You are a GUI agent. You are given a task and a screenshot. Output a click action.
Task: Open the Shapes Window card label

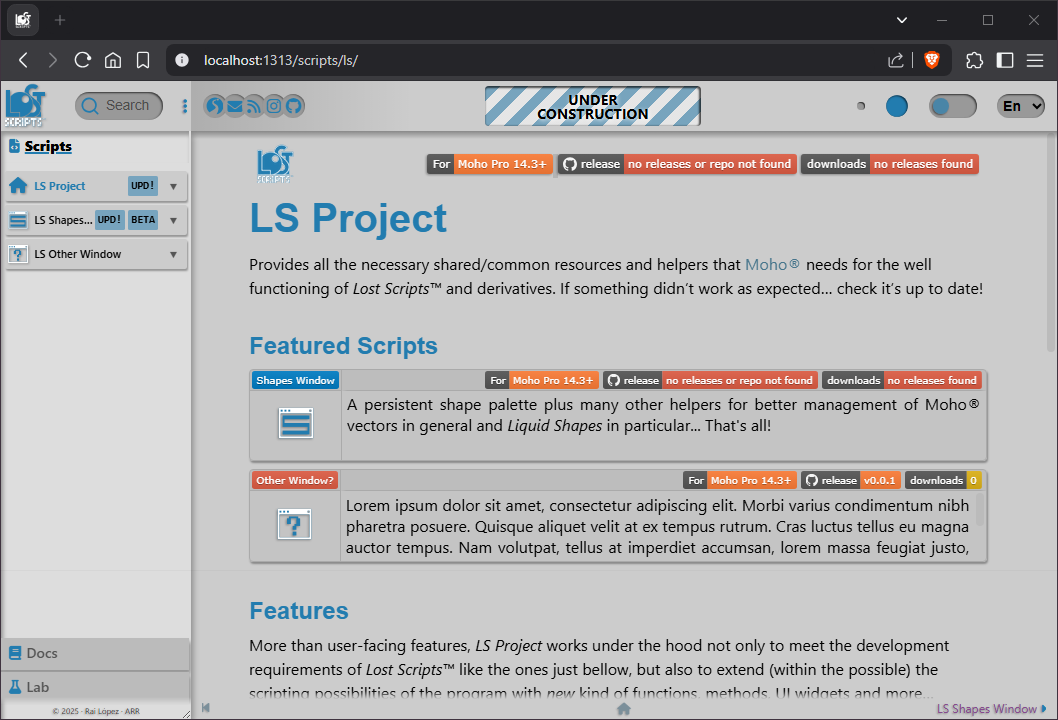click(x=296, y=381)
